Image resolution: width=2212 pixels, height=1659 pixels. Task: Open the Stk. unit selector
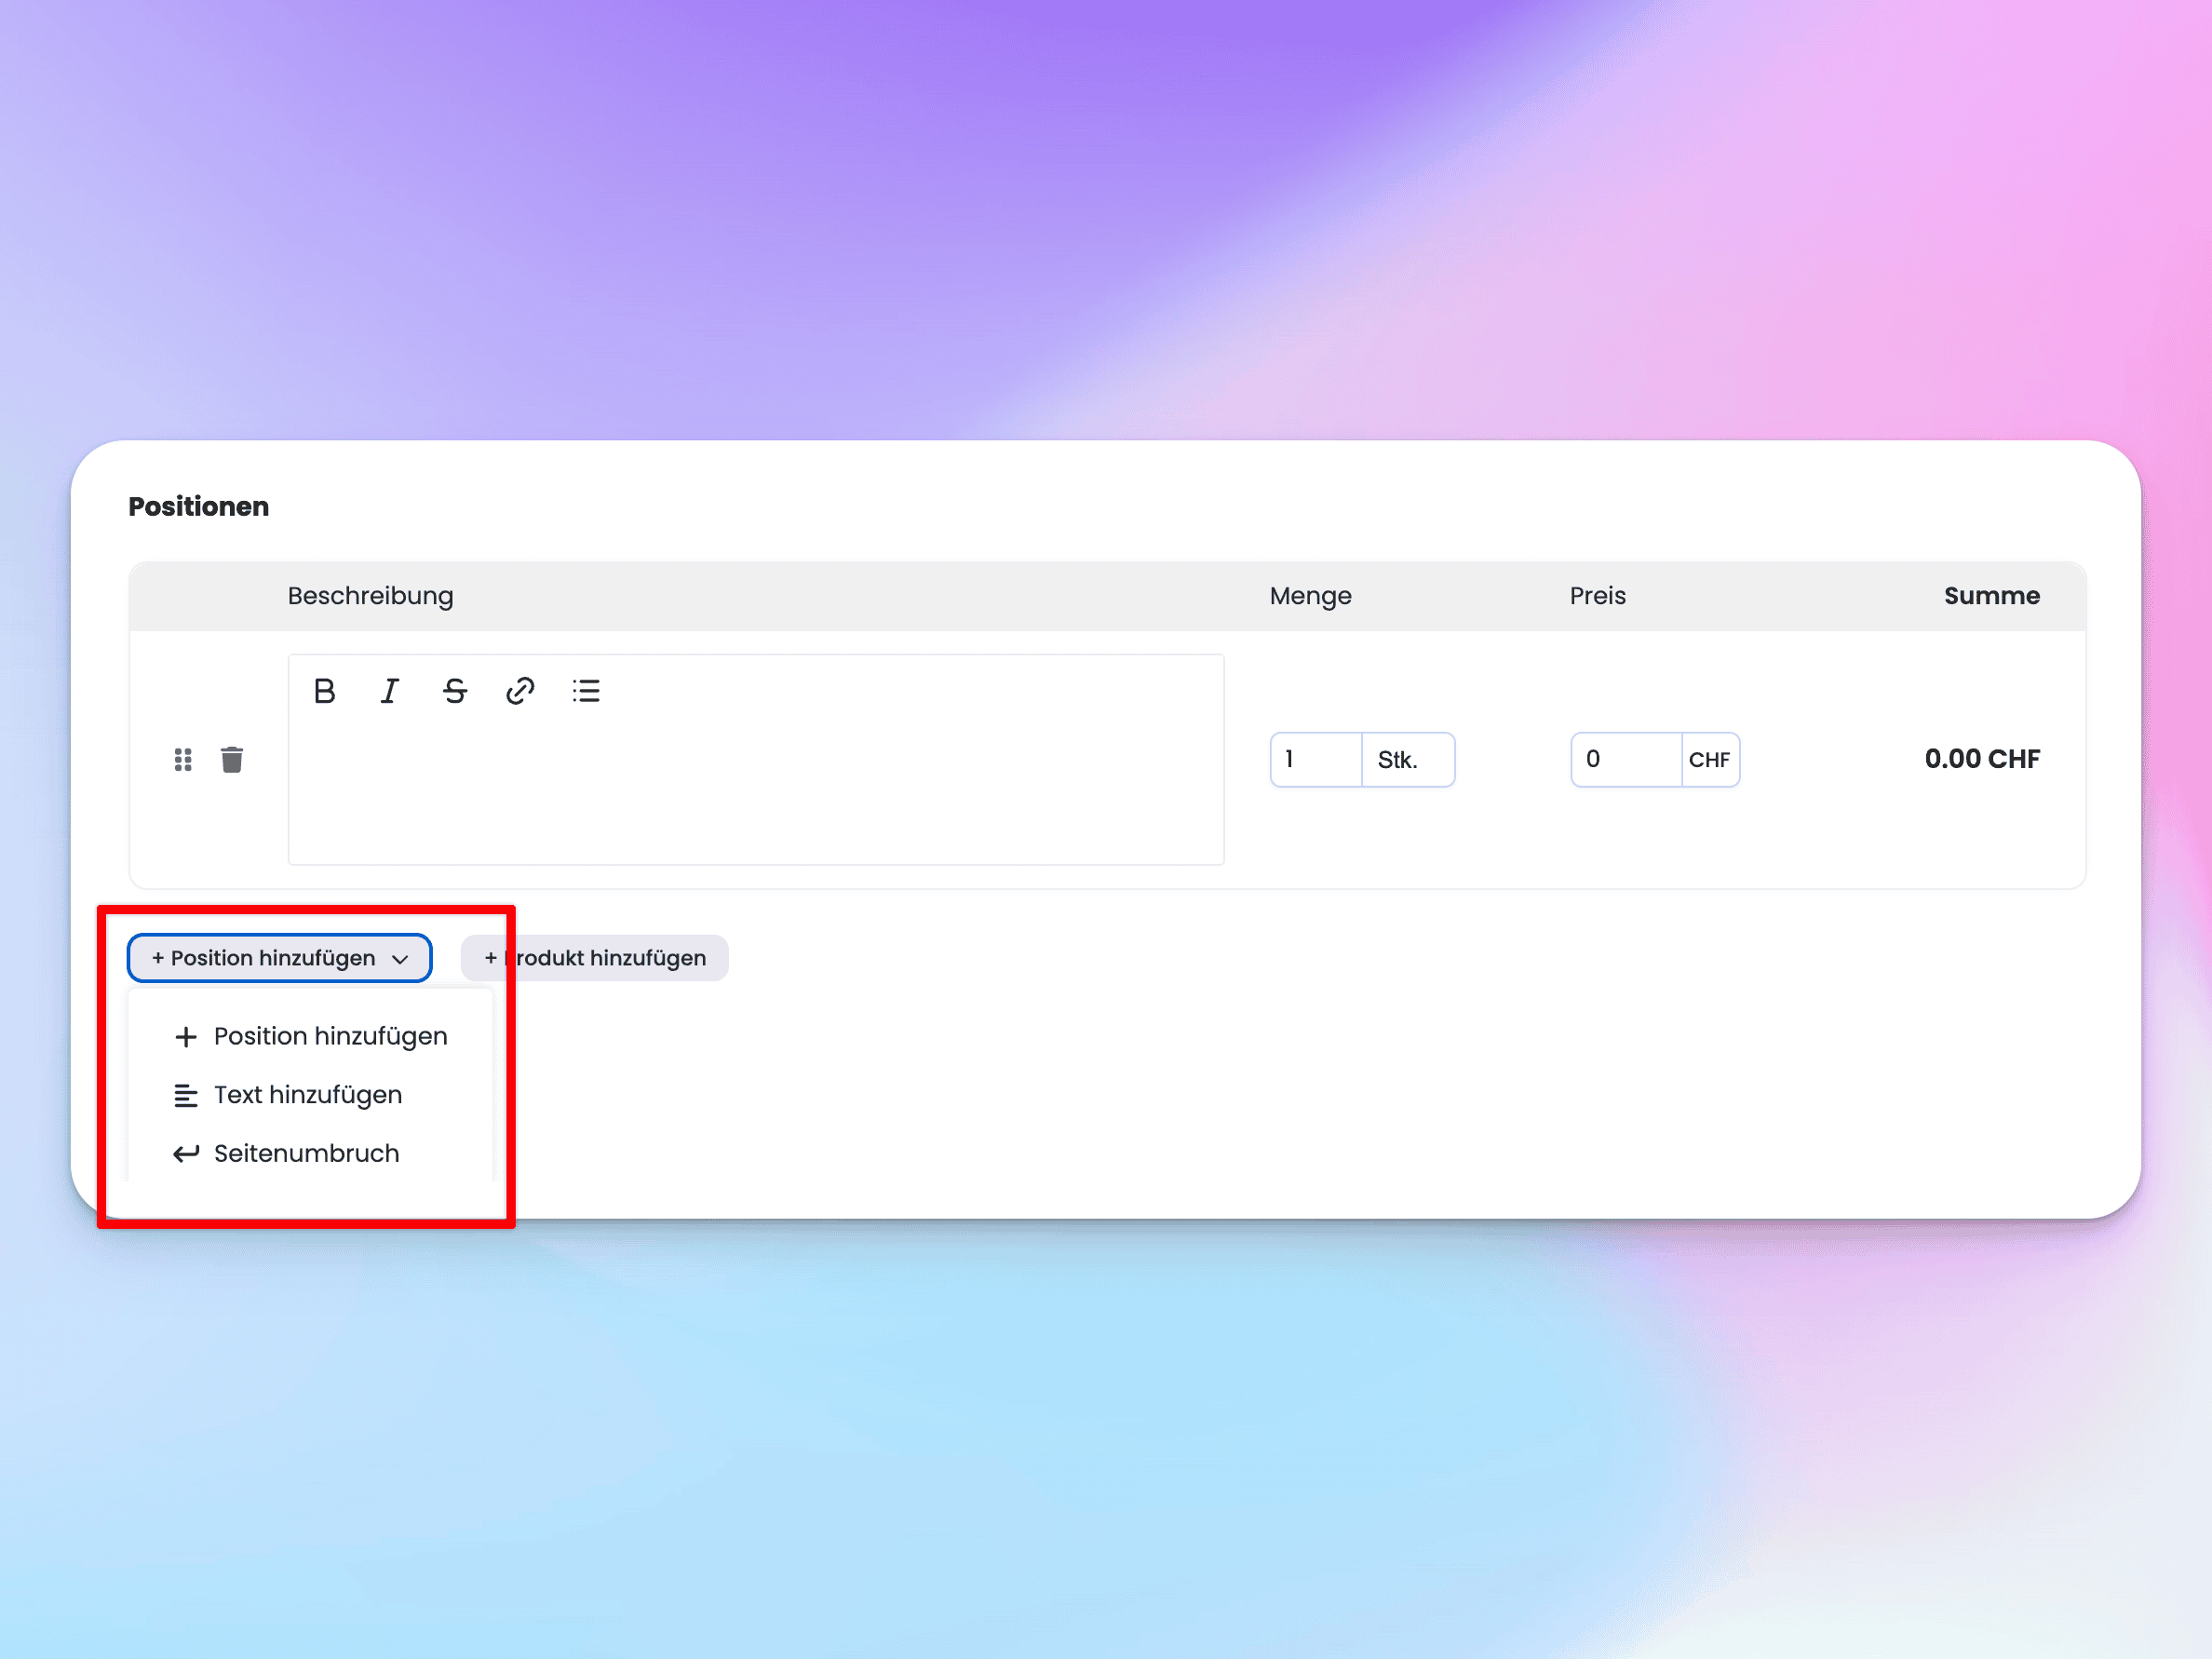click(1407, 760)
